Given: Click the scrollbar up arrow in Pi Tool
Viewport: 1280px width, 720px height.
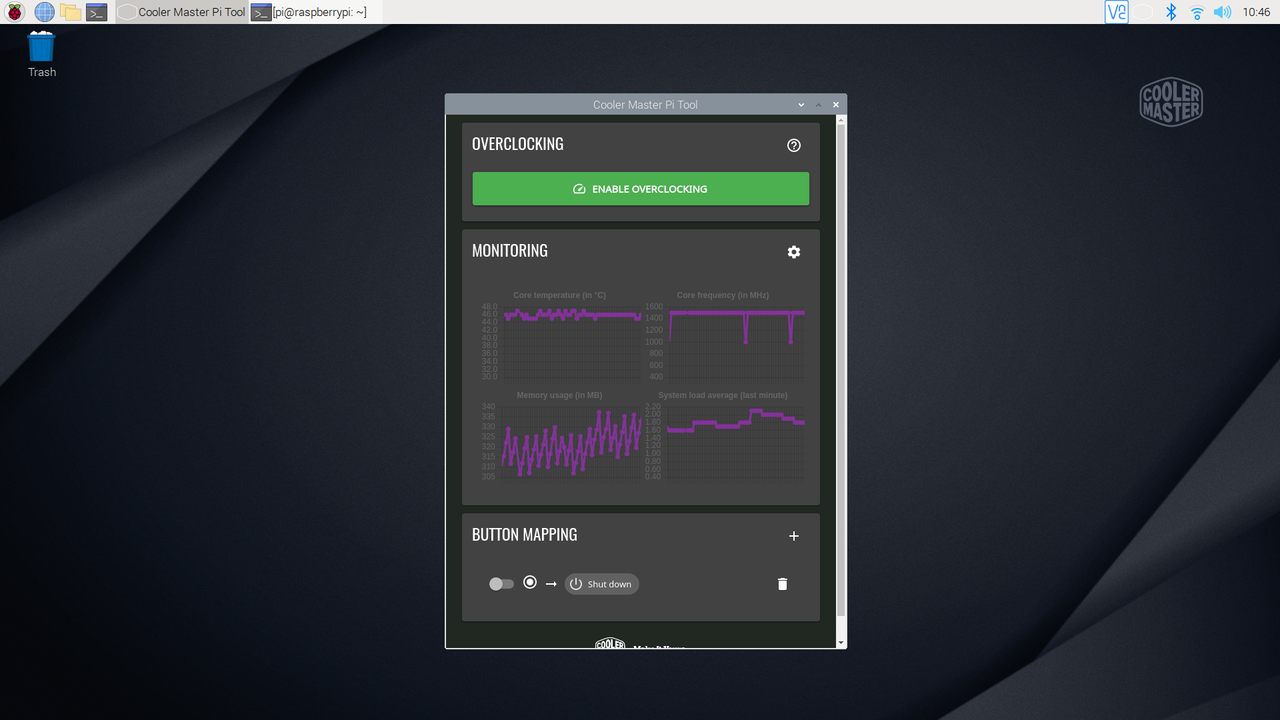Looking at the screenshot, I should 841,120.
